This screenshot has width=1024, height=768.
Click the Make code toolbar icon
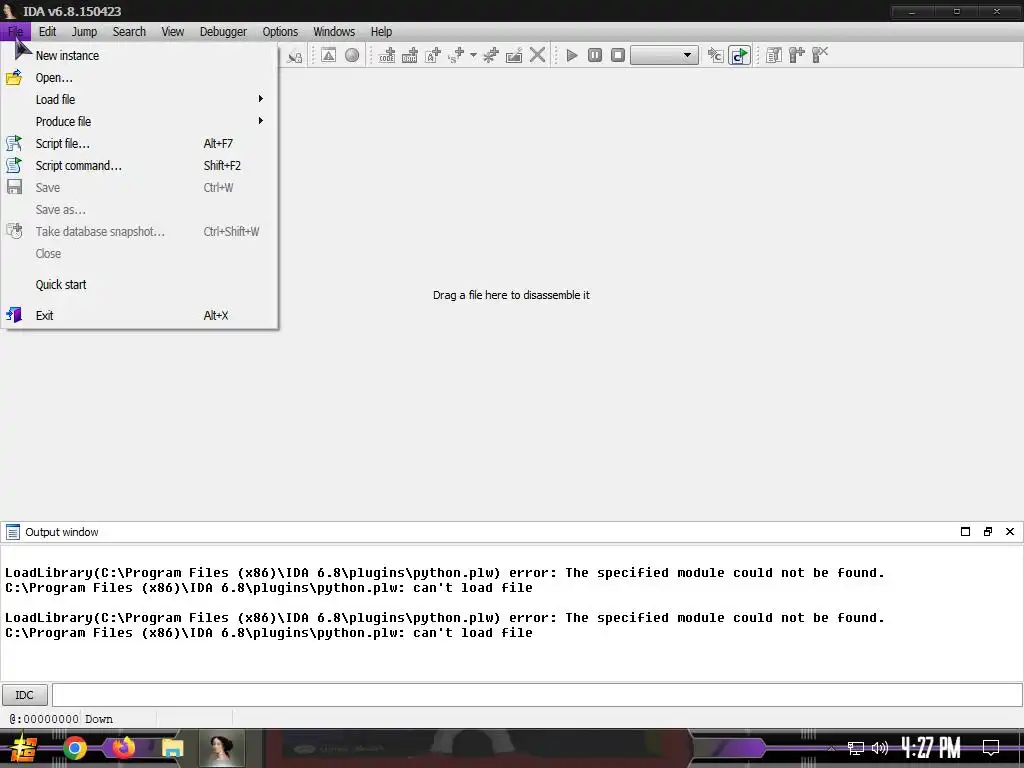(387, 56)
